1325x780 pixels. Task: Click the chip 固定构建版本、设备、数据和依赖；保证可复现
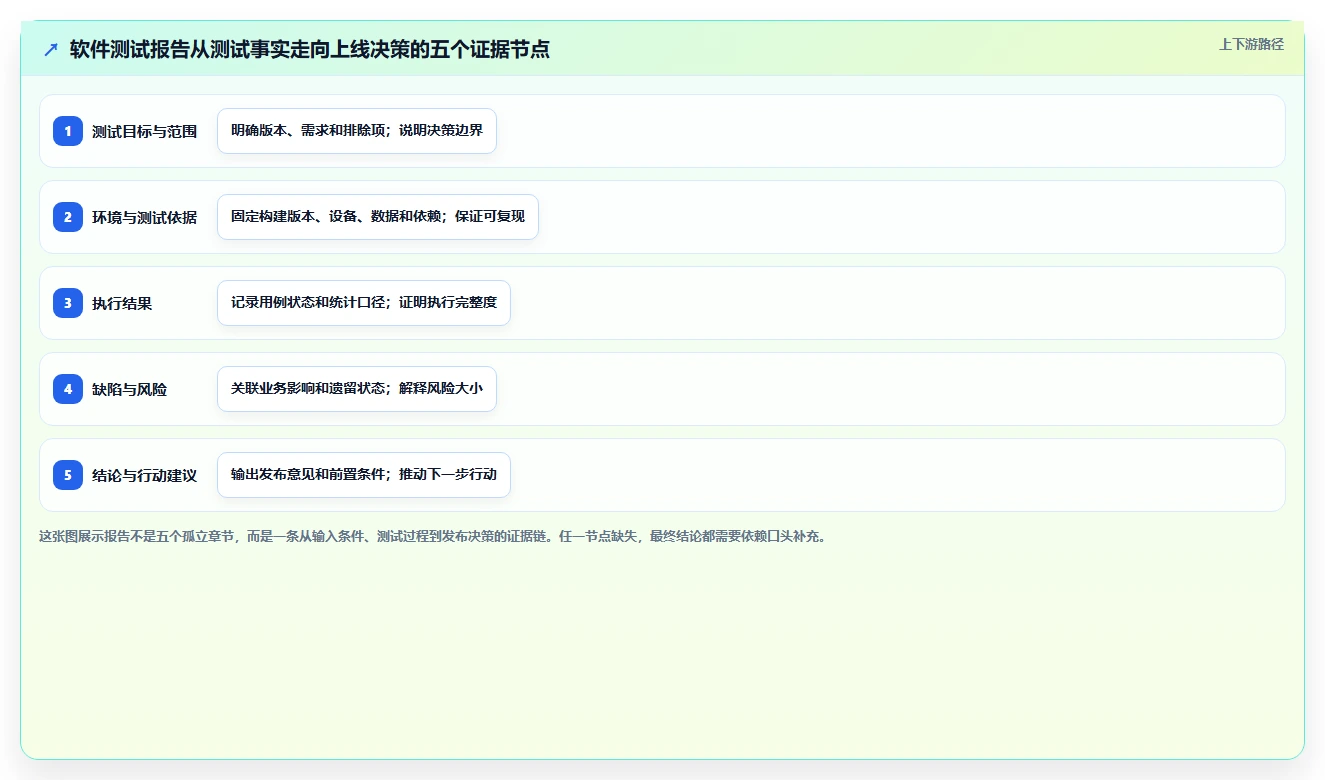click(378, 217)
